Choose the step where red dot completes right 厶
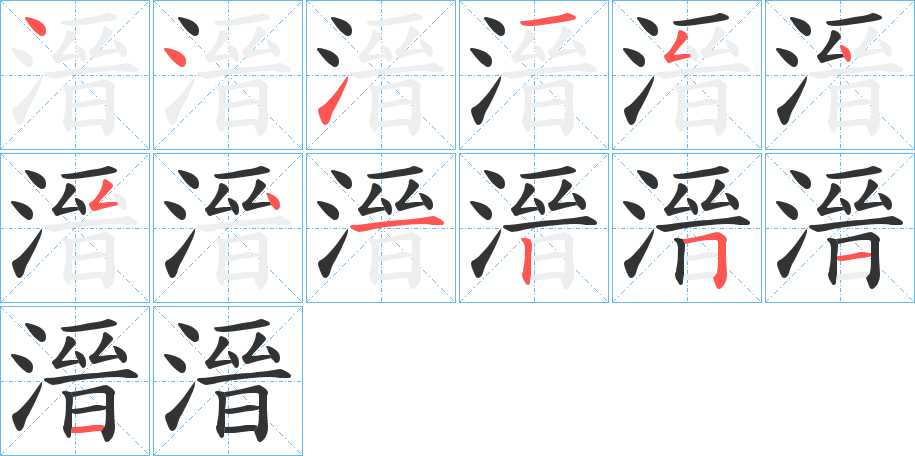Viewport: 915px width, 456px height. tap(228, 228)
